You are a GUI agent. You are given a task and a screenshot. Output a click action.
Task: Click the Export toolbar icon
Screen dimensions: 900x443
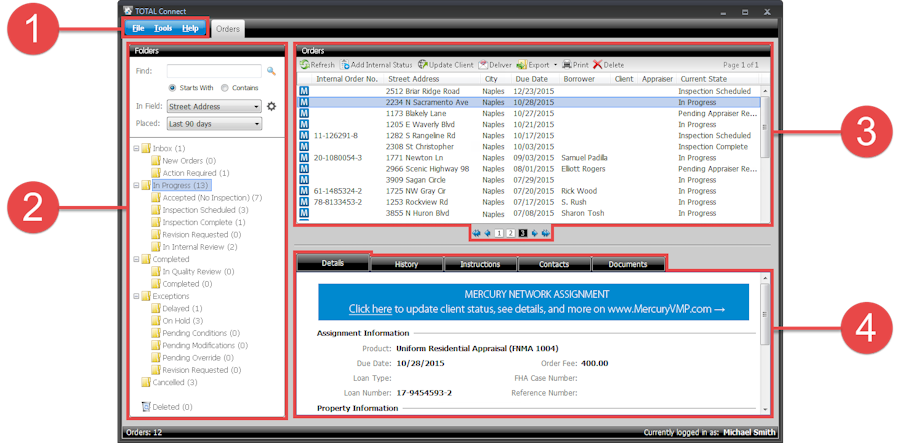pos(522,65)
